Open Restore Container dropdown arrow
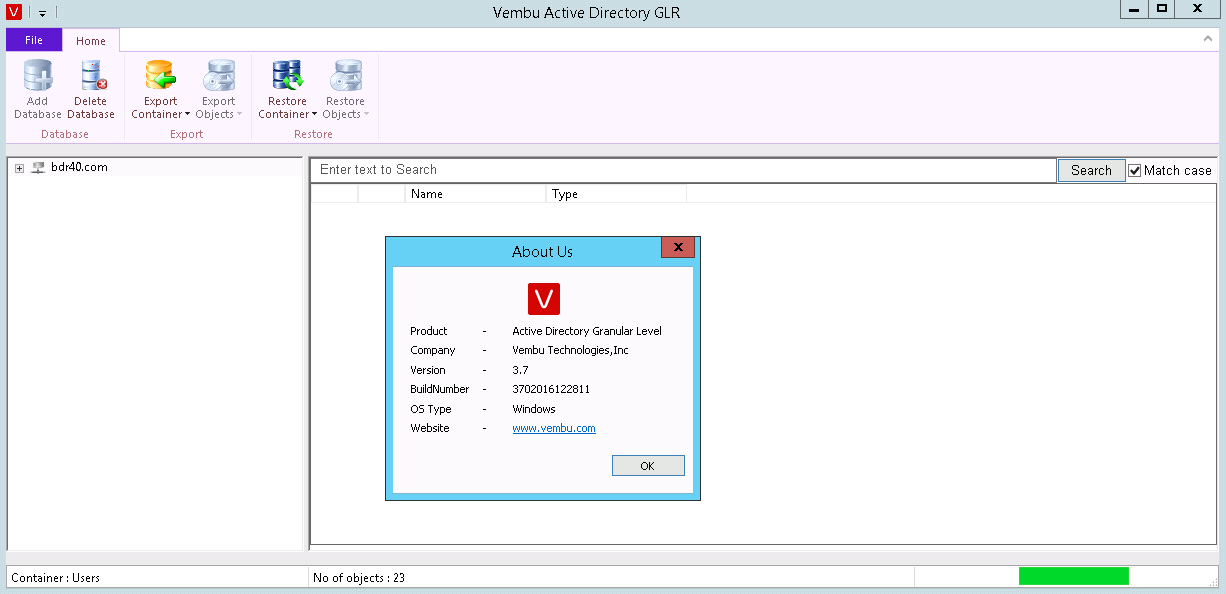 (x=314, y=114)
